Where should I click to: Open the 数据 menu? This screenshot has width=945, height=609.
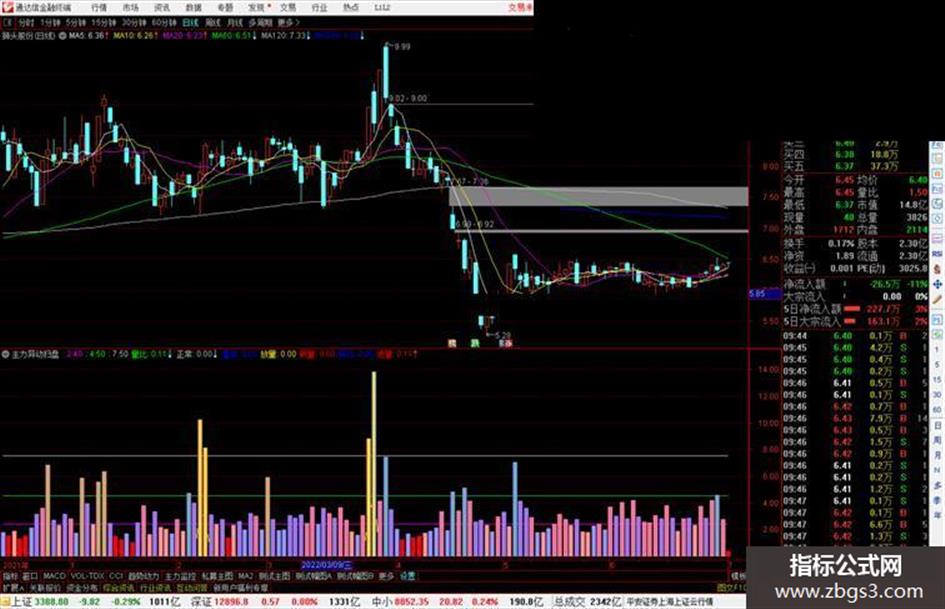[193, 8]
